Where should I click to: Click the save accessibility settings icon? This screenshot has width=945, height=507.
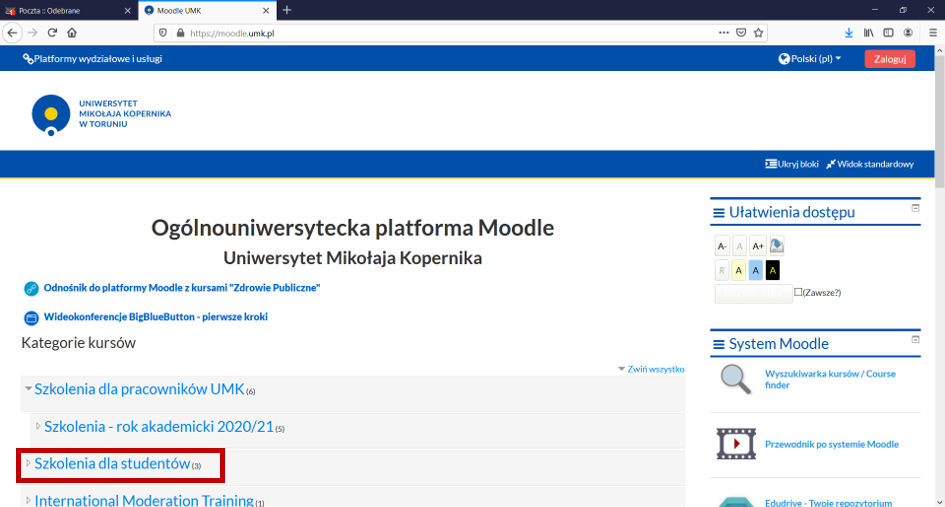coord(777,246)
